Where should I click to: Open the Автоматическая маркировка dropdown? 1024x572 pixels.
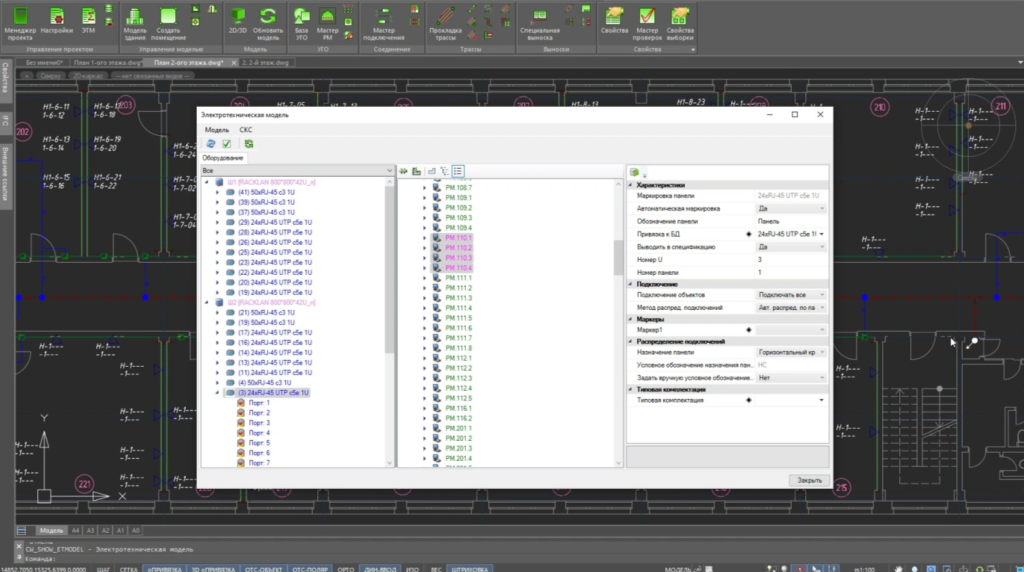821,208
